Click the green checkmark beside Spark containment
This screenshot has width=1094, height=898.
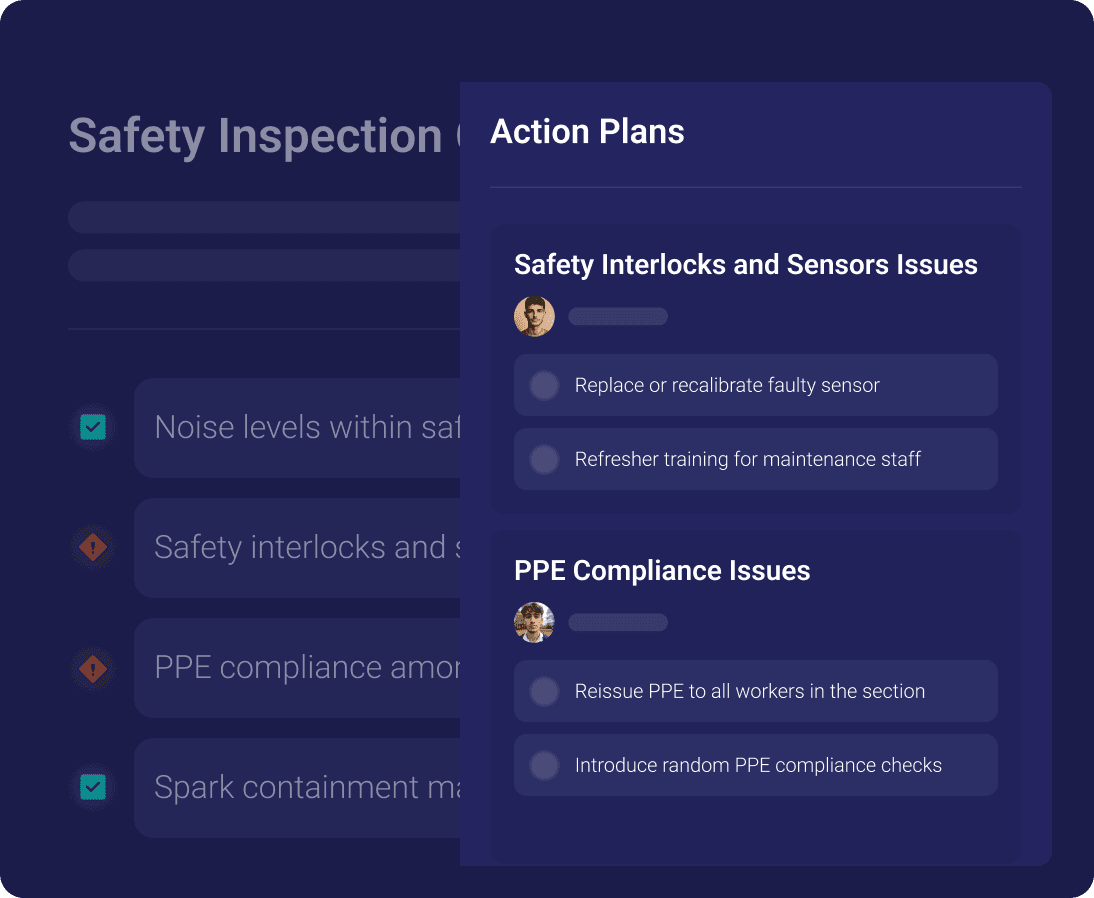coord(93,788)
